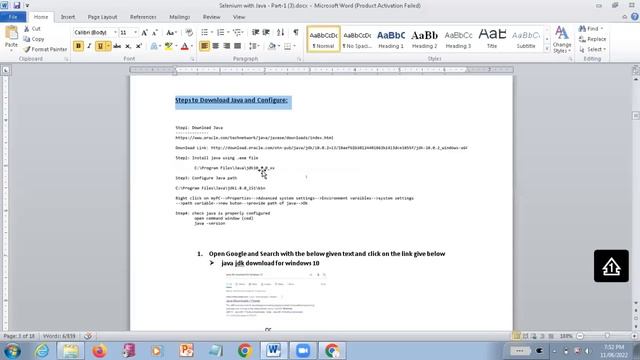Image resolution: width=640 pixels, height=360 pixels.
Task: Open Word Help question mark
Action: 635,17
